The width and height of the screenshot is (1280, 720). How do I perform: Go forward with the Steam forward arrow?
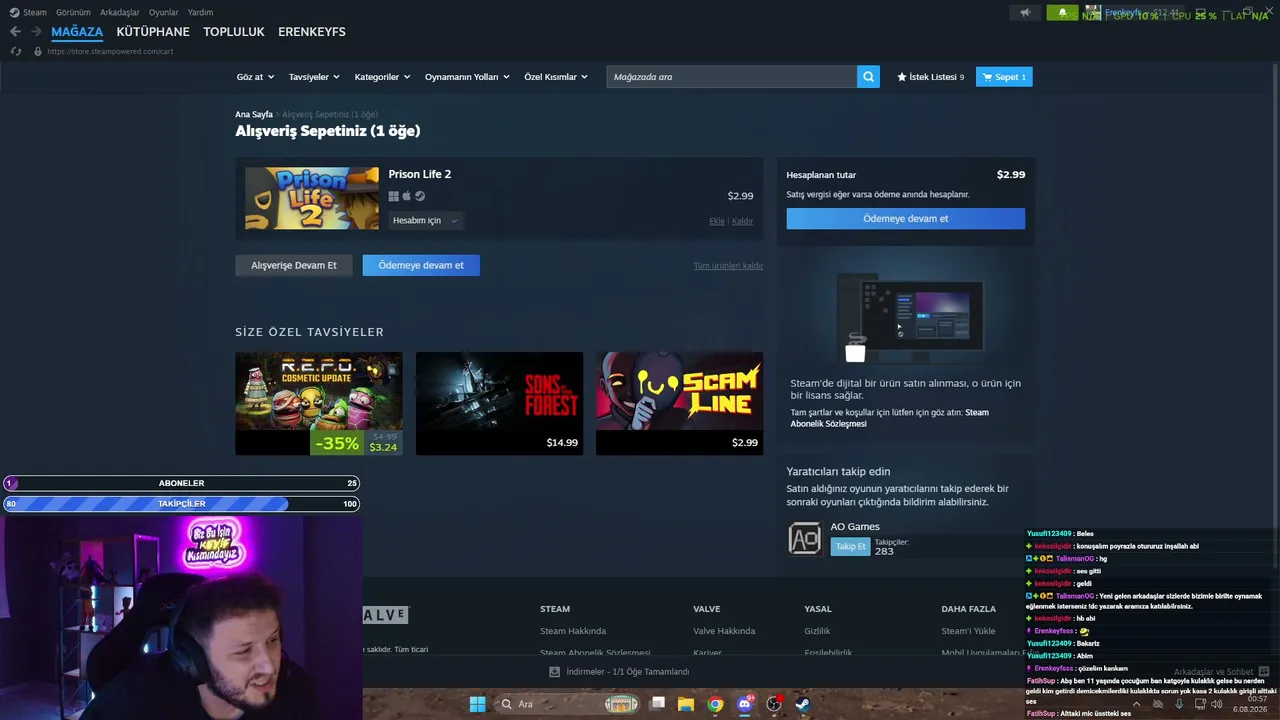(x=36, y=32)
